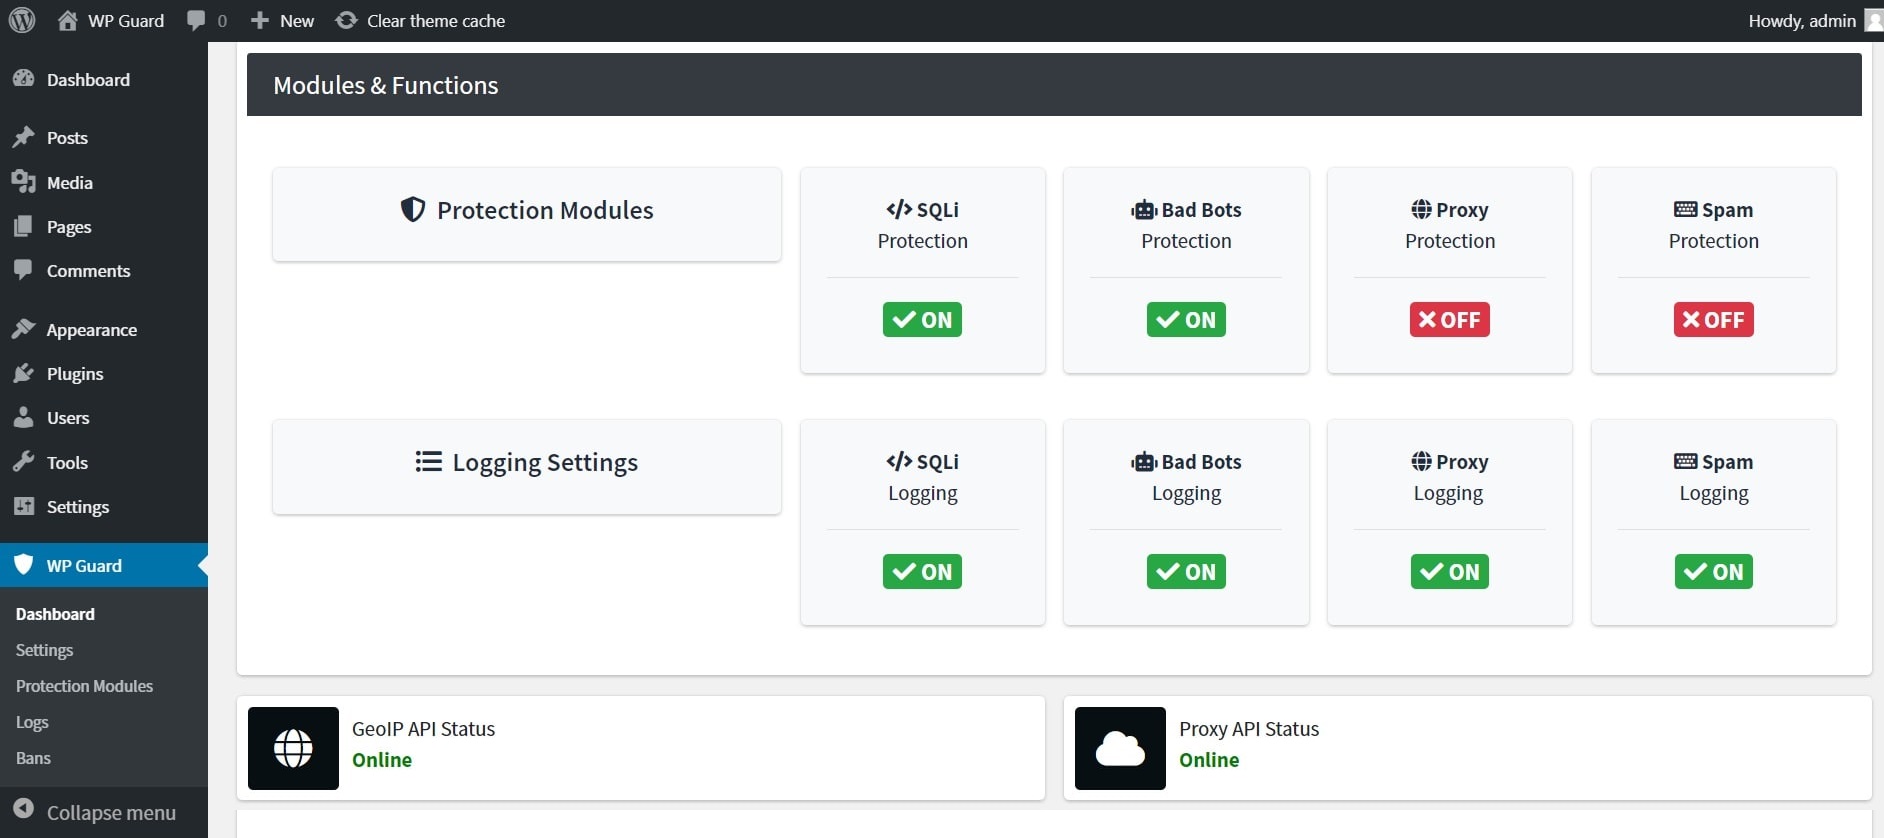Turn on Spam Protection toggle
The image size is (1884, 838).
tap(1713, 320)
